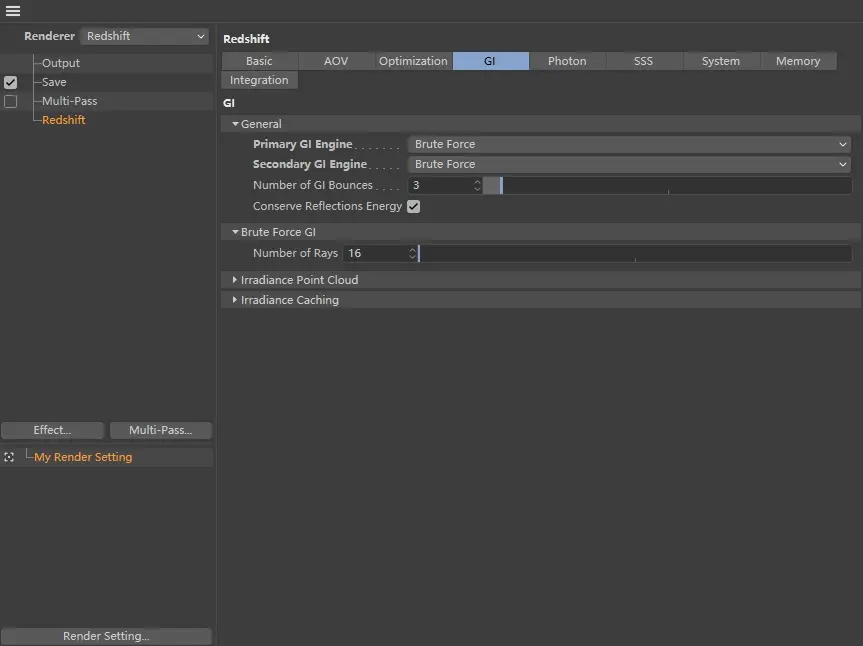
Task: Switch to the AOV tab
Action: [335, 60]
